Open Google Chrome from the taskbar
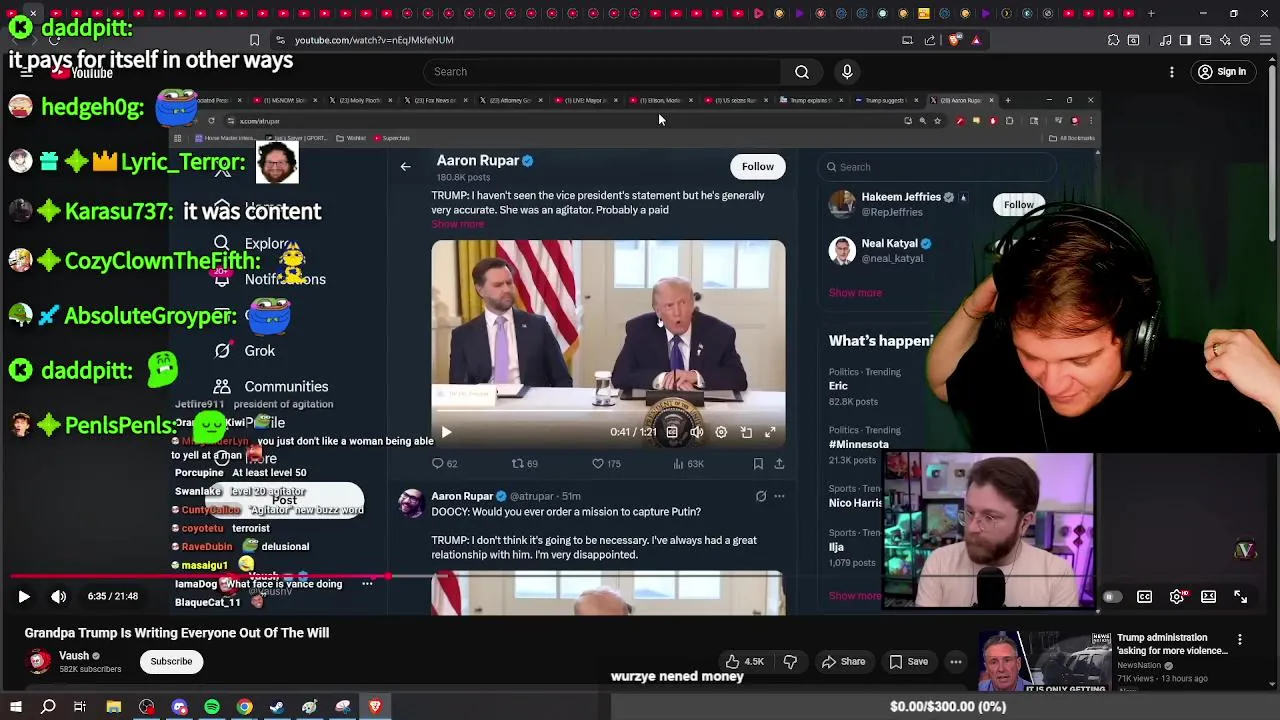Viewport: 1280px width, 720px height. point(244,707)
